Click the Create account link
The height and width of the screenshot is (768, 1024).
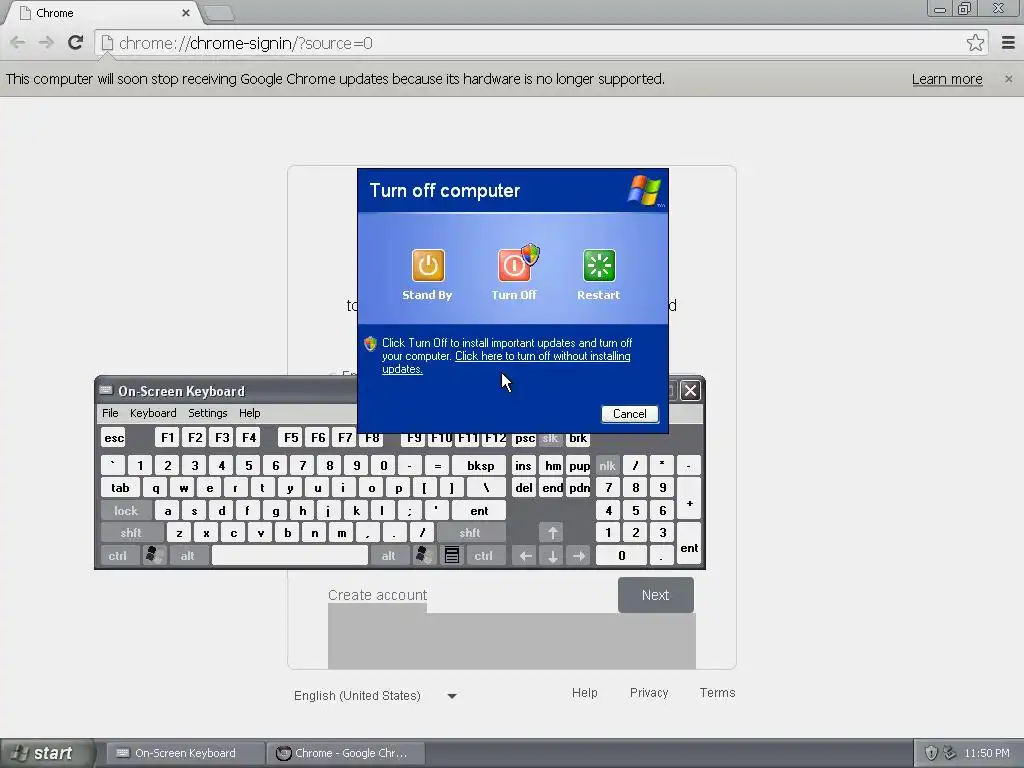pos(377,595)
